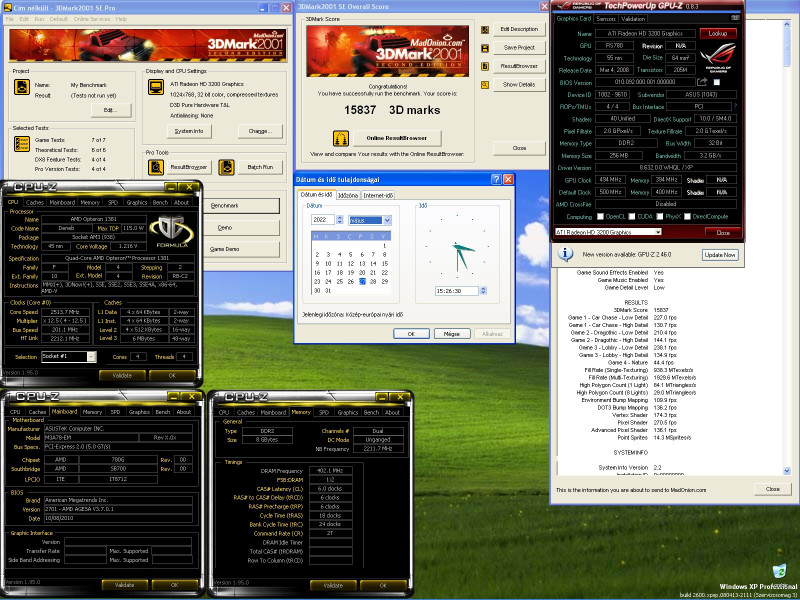The image size is (800, 600).
Task: Click the time input field showing 15:26:30
Action: click(456, 291)
